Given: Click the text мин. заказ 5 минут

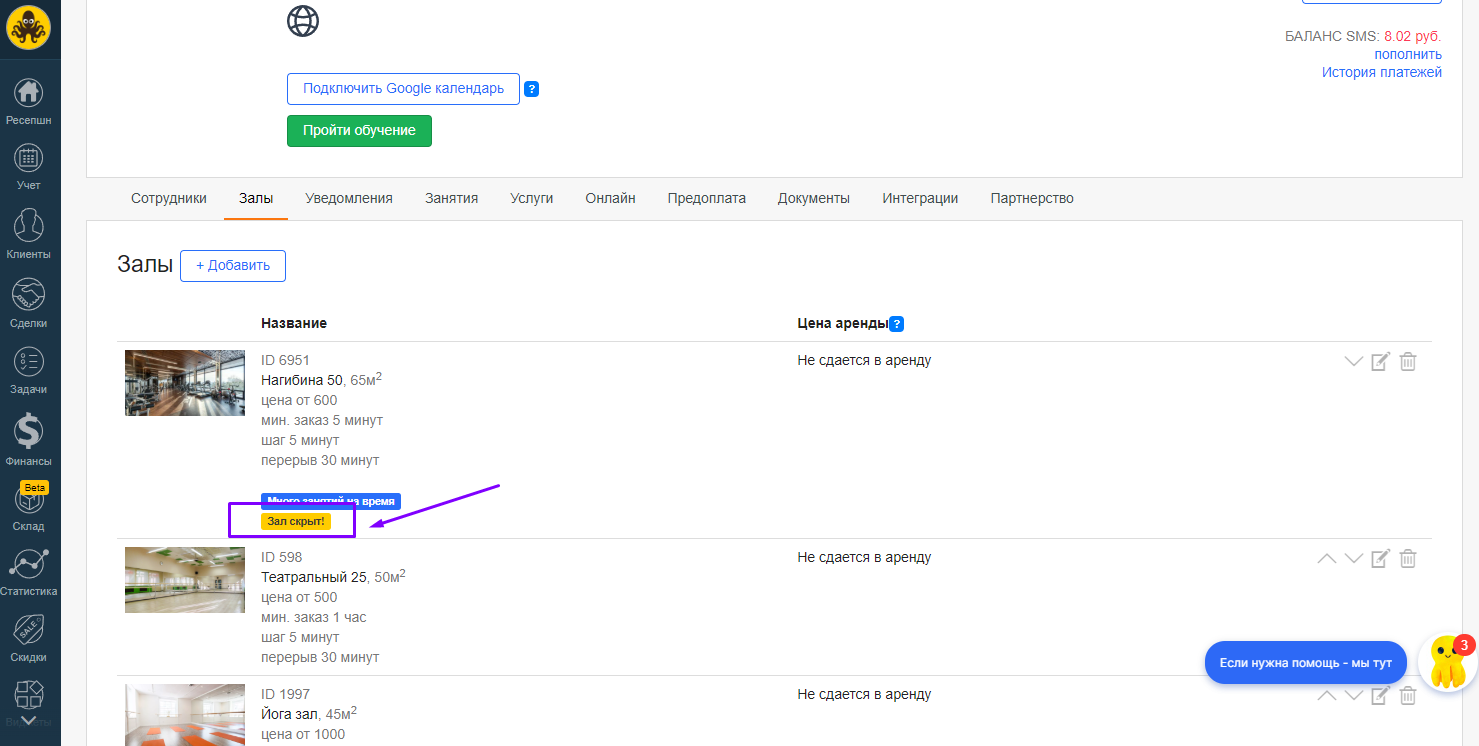Looking at the screenshot, I should (322, 420).
